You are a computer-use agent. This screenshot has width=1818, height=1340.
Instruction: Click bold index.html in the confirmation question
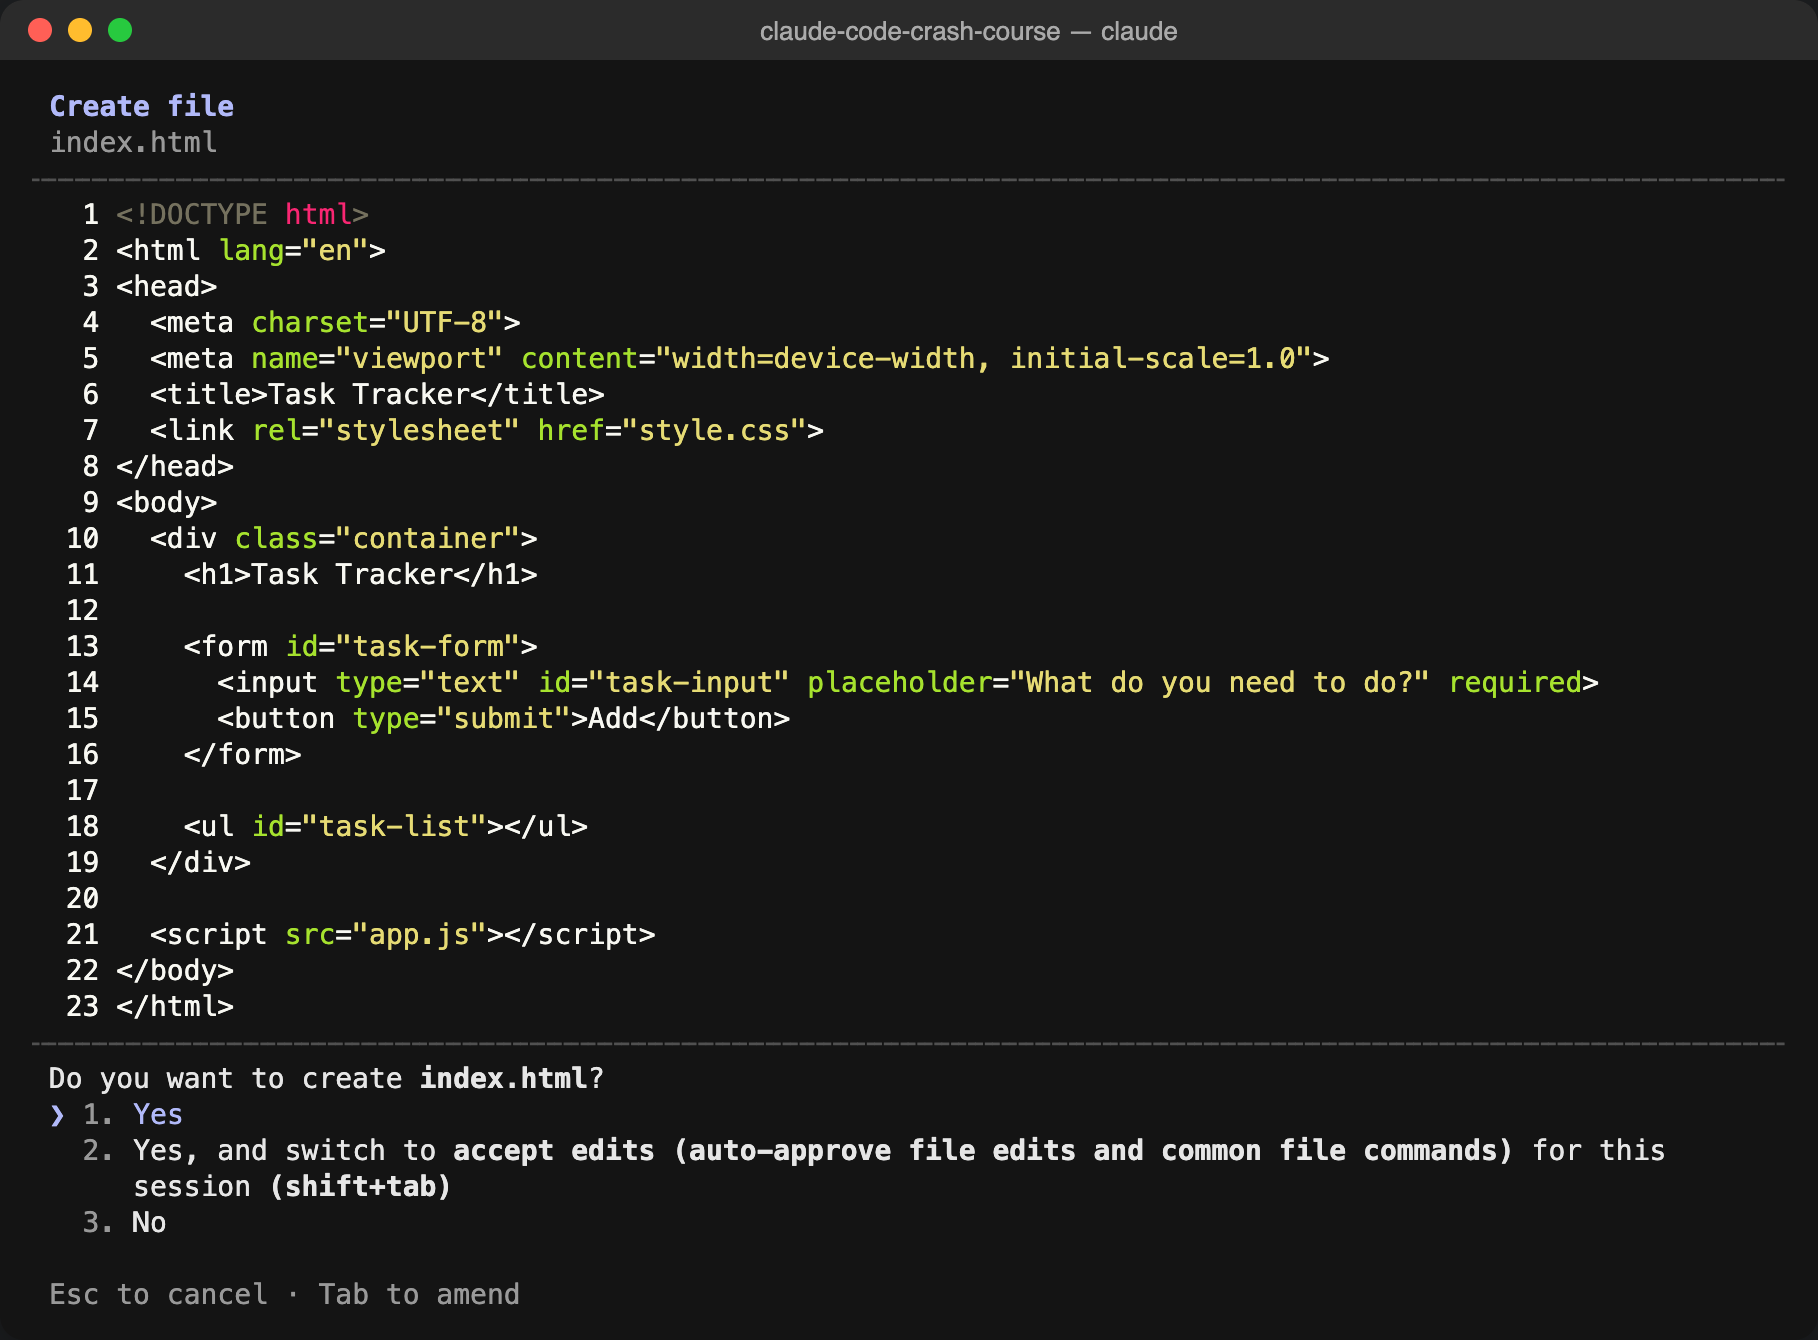tap(503, 1078)
